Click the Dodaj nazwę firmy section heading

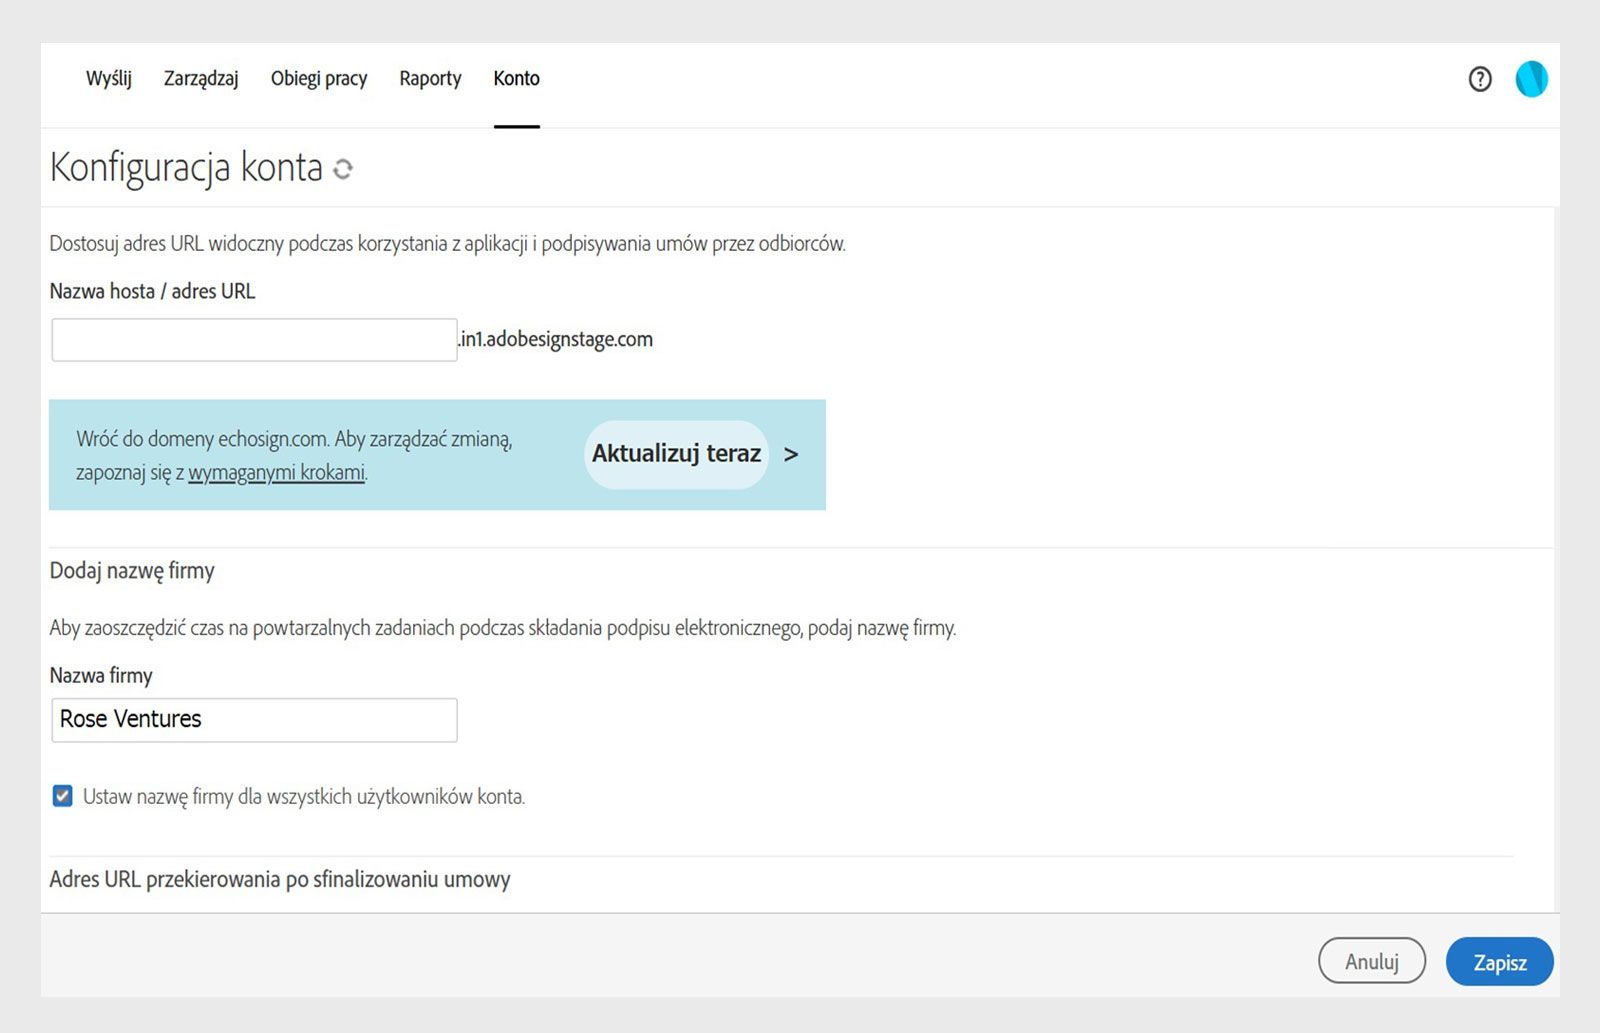click(x=132, y=570)
